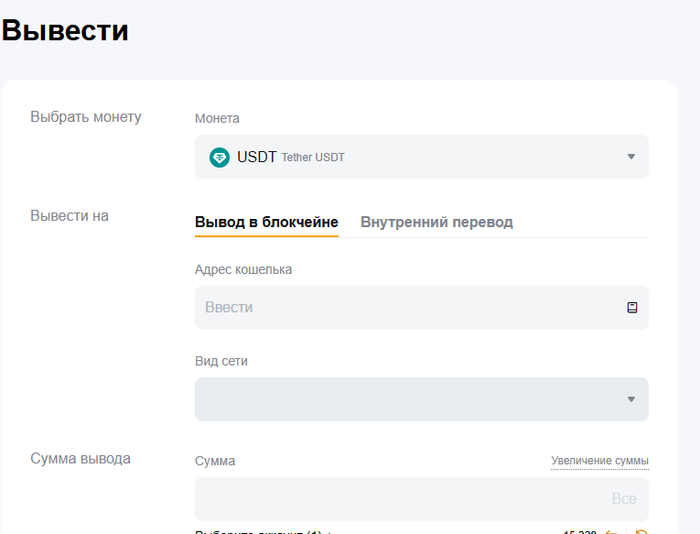Click the Сумма вывода section label
700x534 pixels.
(x=80, y=459)
